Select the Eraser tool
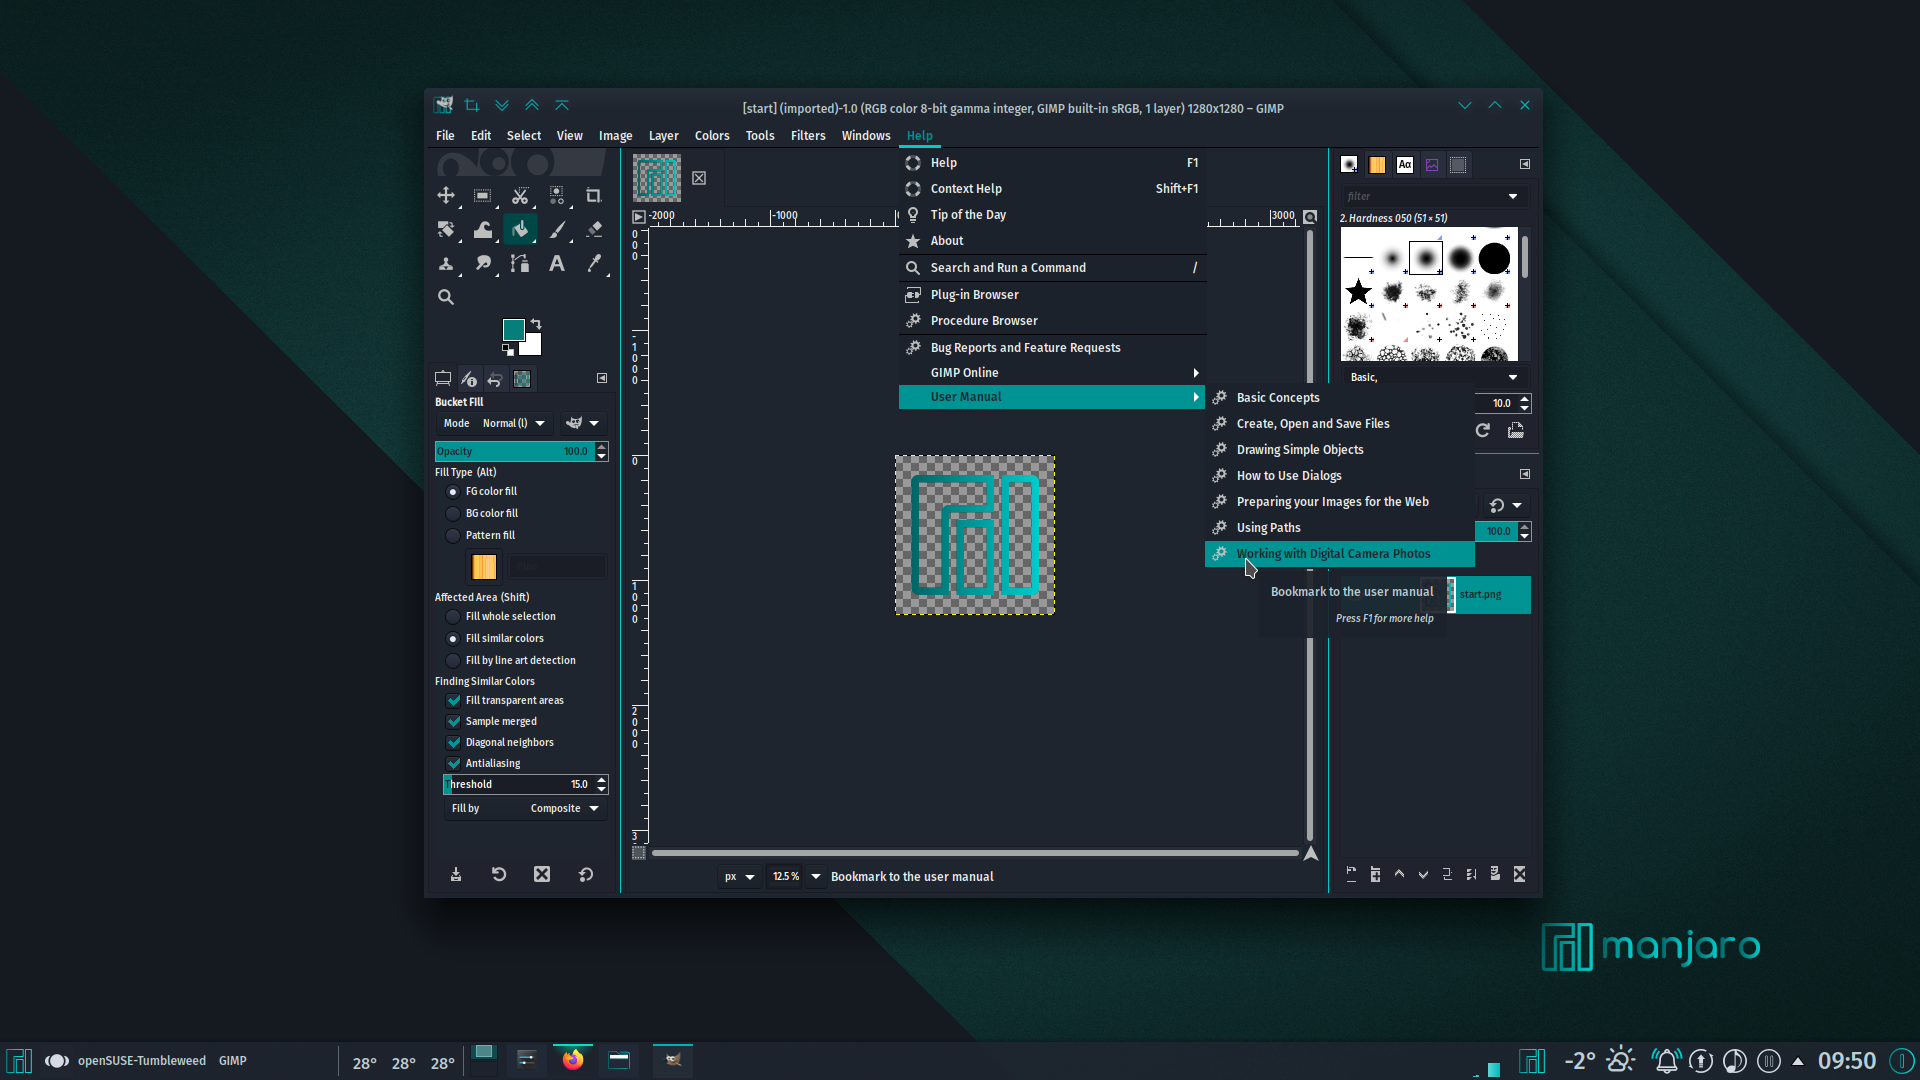The height and width of the screenshot is (1080, 1920). click(594, 229)
